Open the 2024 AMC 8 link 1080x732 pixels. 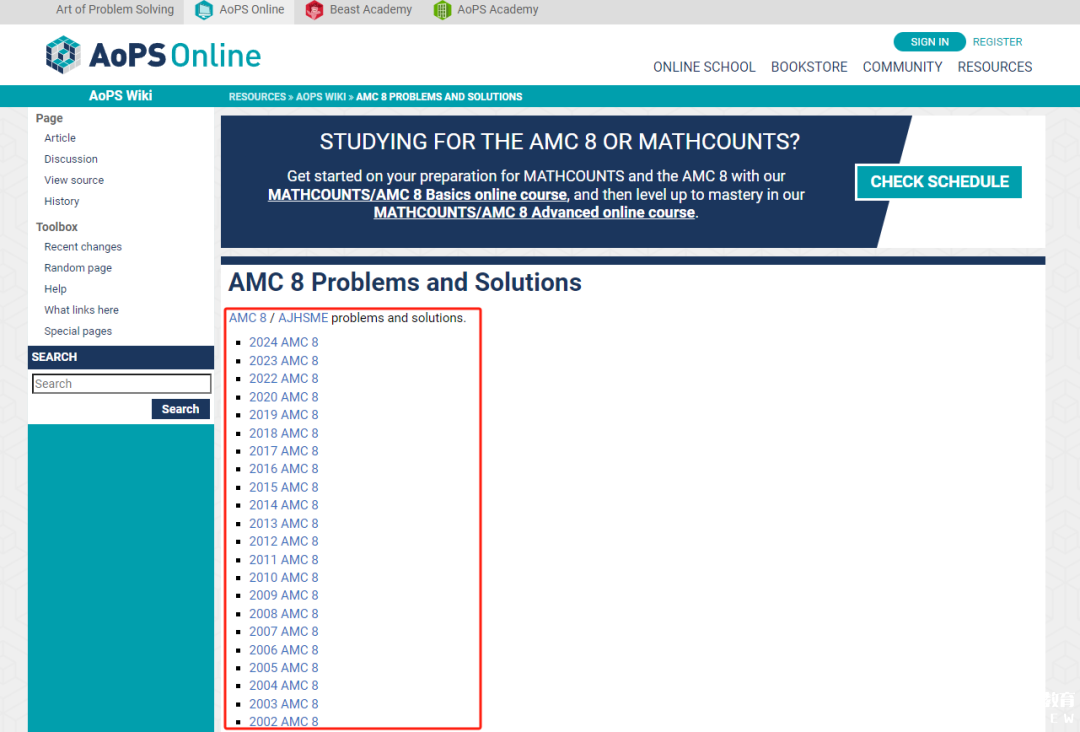[x=283, y=342]
